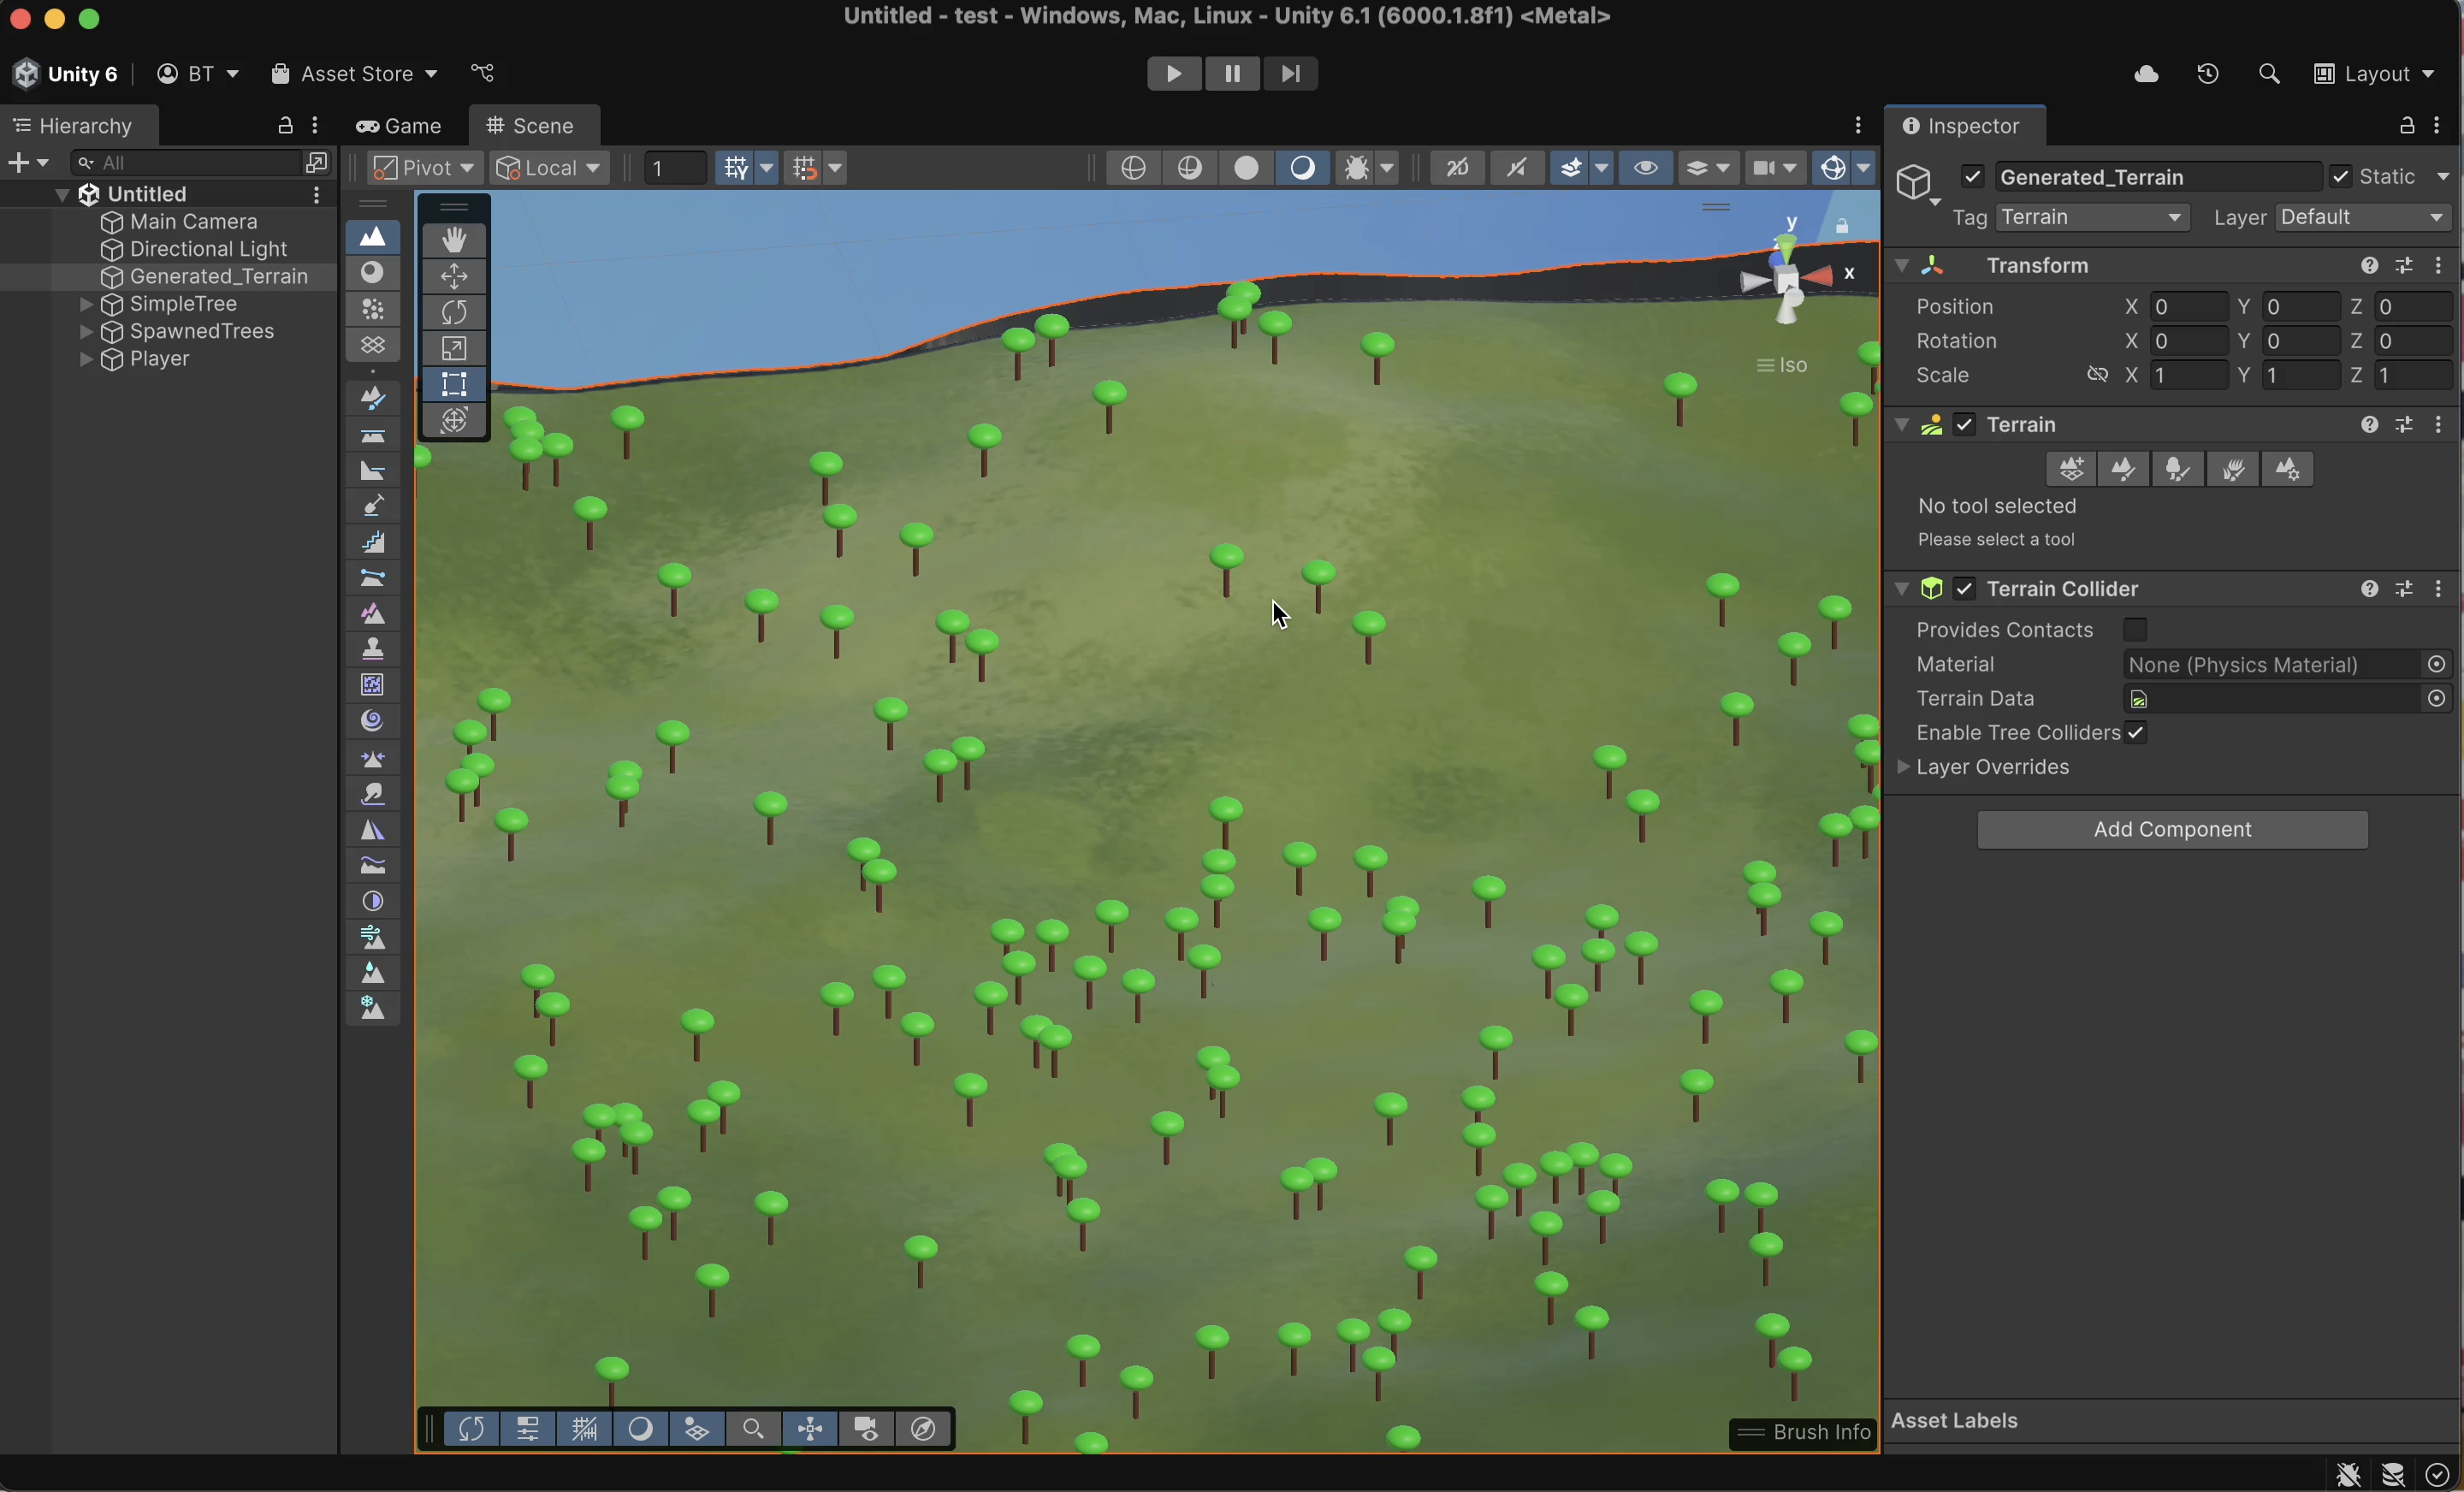The width and height of the screenshot is (2464, 1492).
Task: Expand the Layer Overrides section
Action: point(1903,767)
